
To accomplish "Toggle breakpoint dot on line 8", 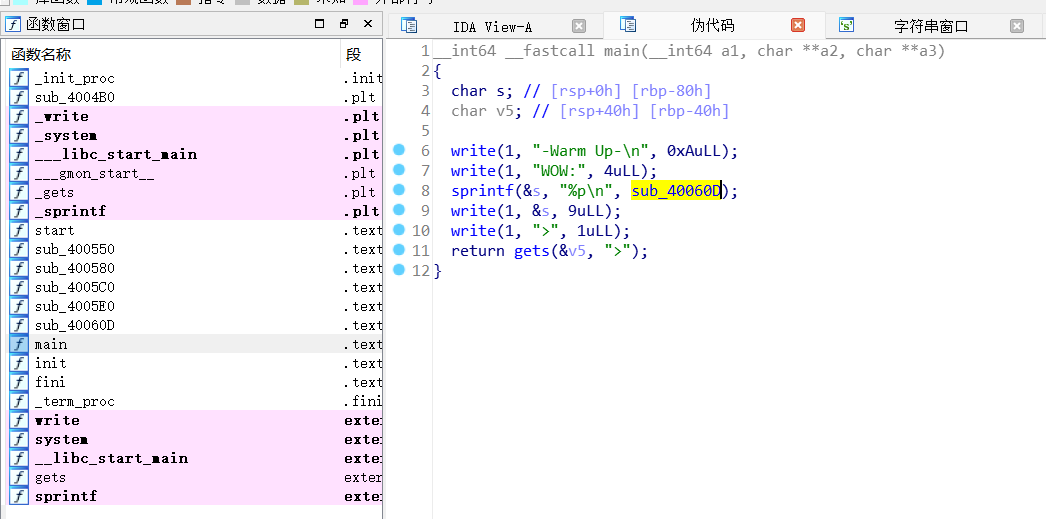I will 399,189.
